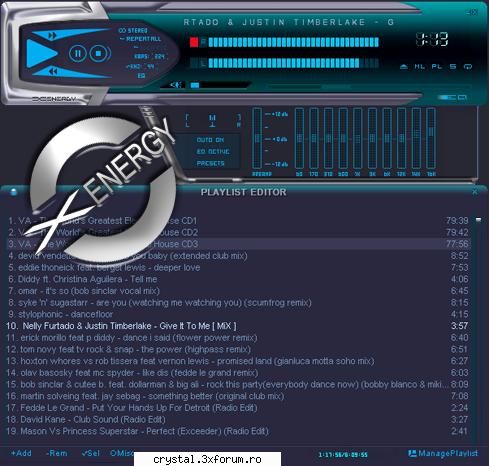Click the REPEAT ALL indicator
The height and width of the screenshot is (466, 489).
[x=140, y=39]
